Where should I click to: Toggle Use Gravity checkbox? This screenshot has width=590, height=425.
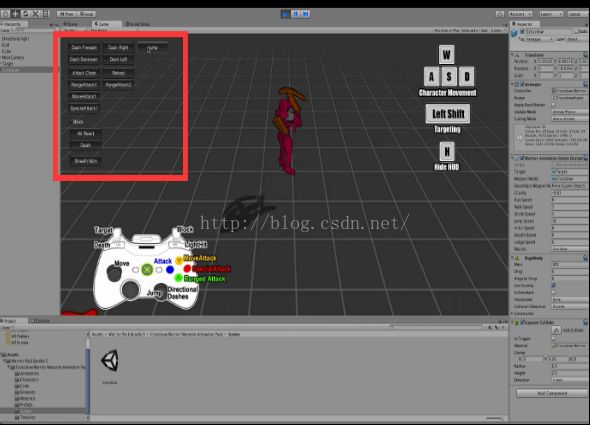554,285
